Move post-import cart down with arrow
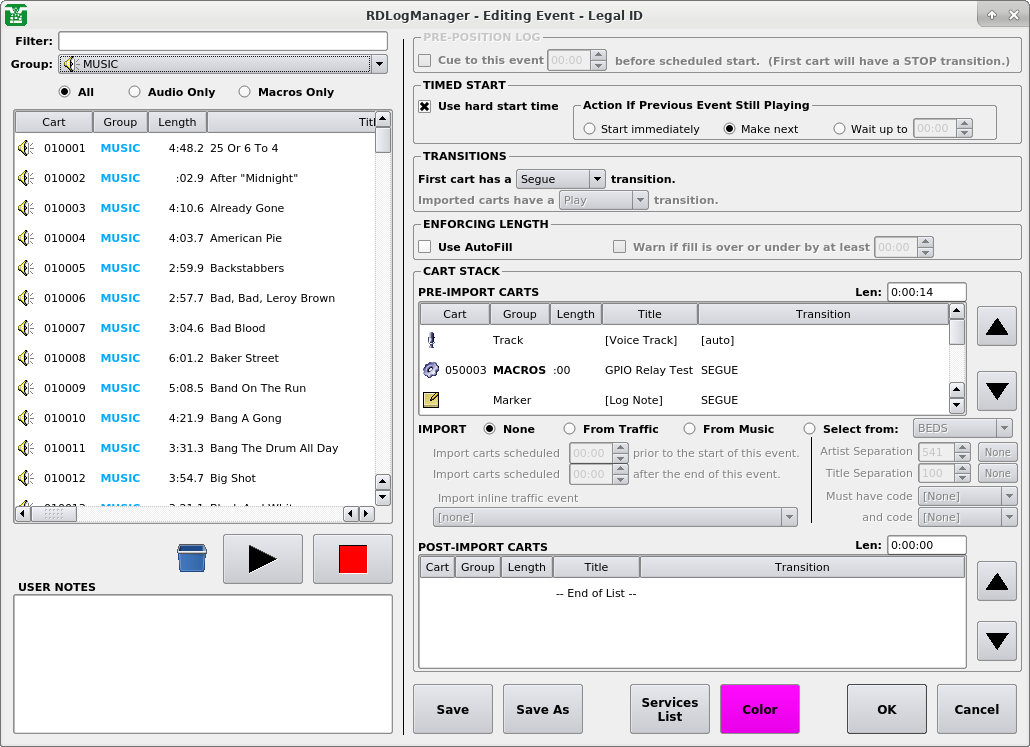This screenshot has height=747, width=1030. pos(996,641)
